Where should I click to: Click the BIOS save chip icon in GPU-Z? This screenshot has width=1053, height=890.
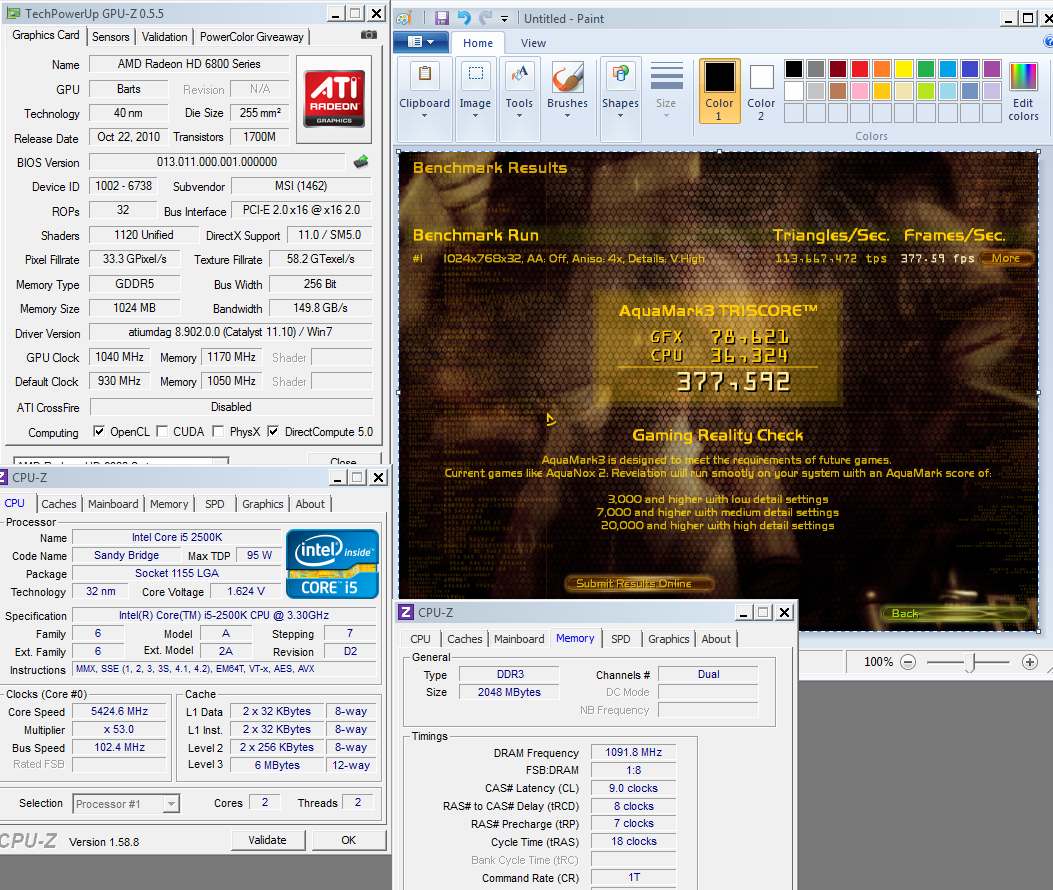361,161
